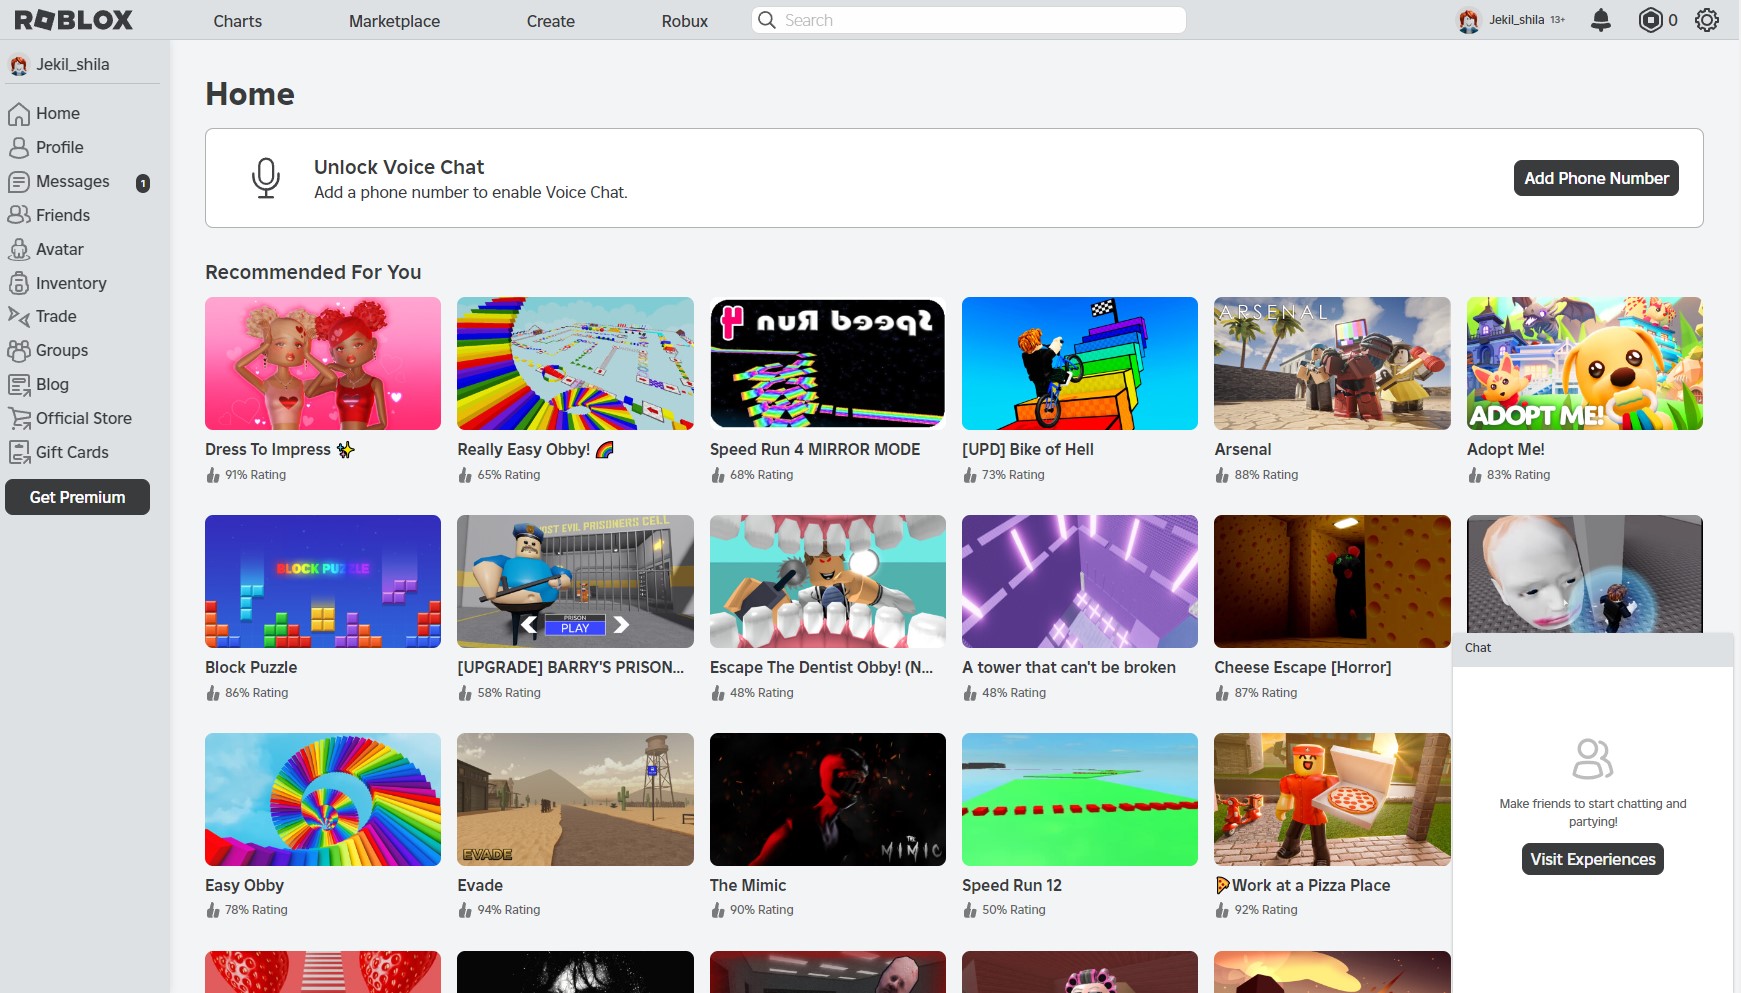Open BARRY'S PRISON game thumbnail
Image resolution: width=1741 pixels, height=993 pixels.
coord(575,581)
